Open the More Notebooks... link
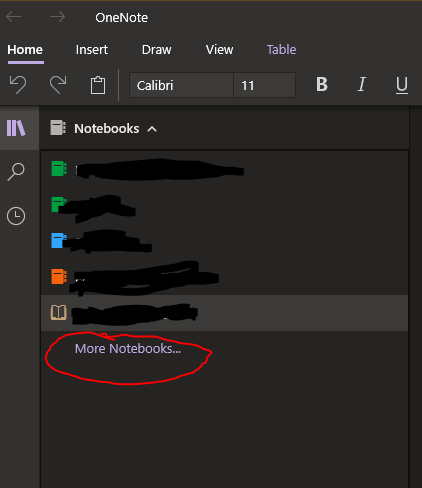 coord(128,349)
